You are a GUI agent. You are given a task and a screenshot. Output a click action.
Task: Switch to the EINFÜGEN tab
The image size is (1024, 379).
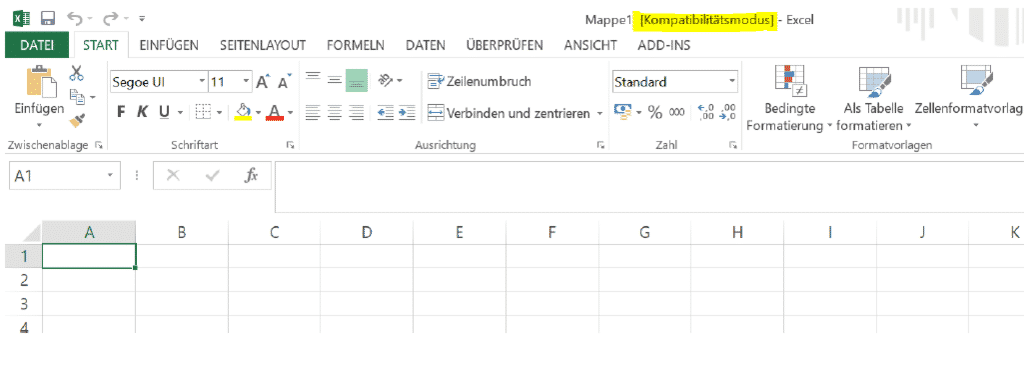[x=168, y=45]
